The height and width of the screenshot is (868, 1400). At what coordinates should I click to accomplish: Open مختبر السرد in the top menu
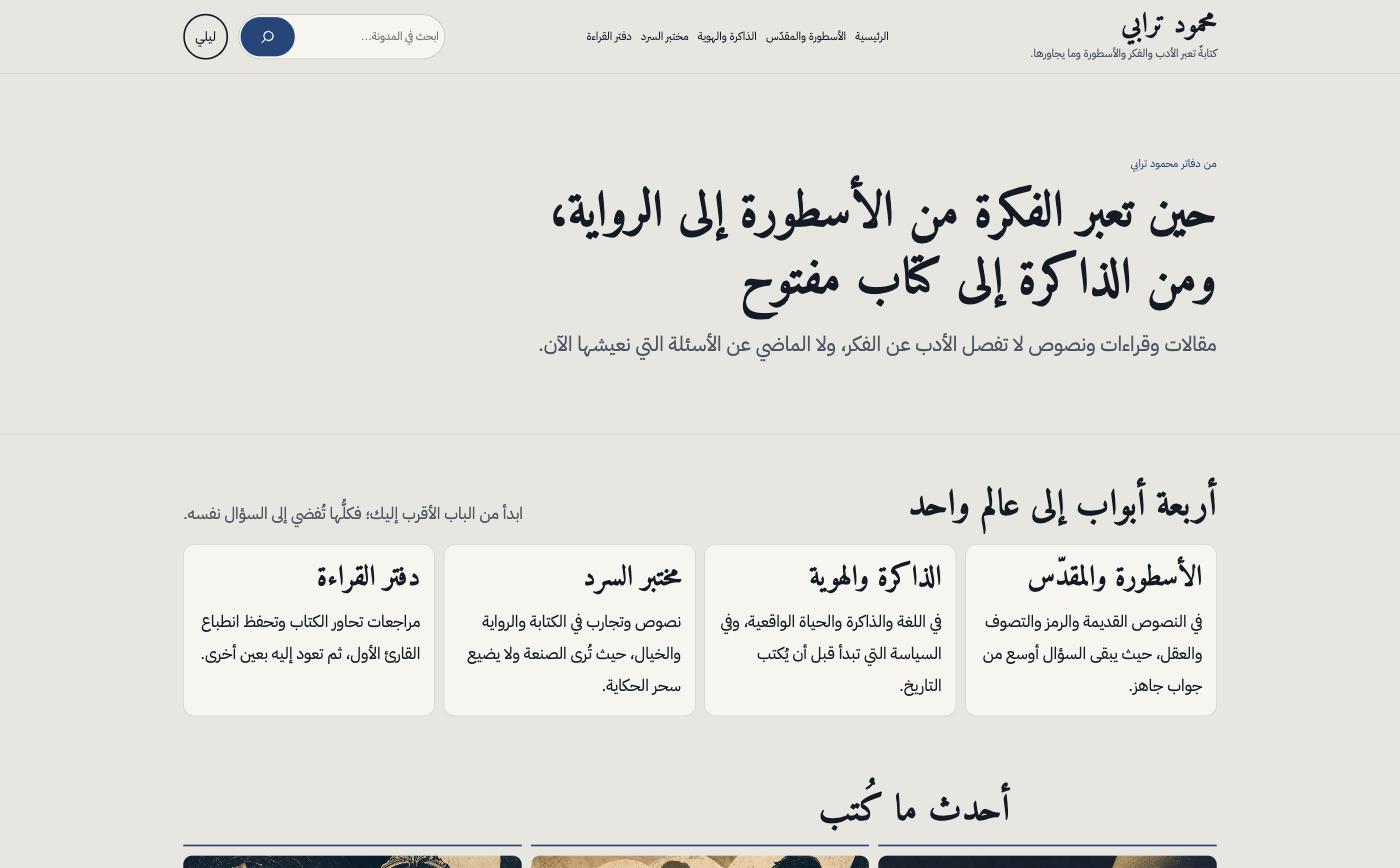point(665,37)
